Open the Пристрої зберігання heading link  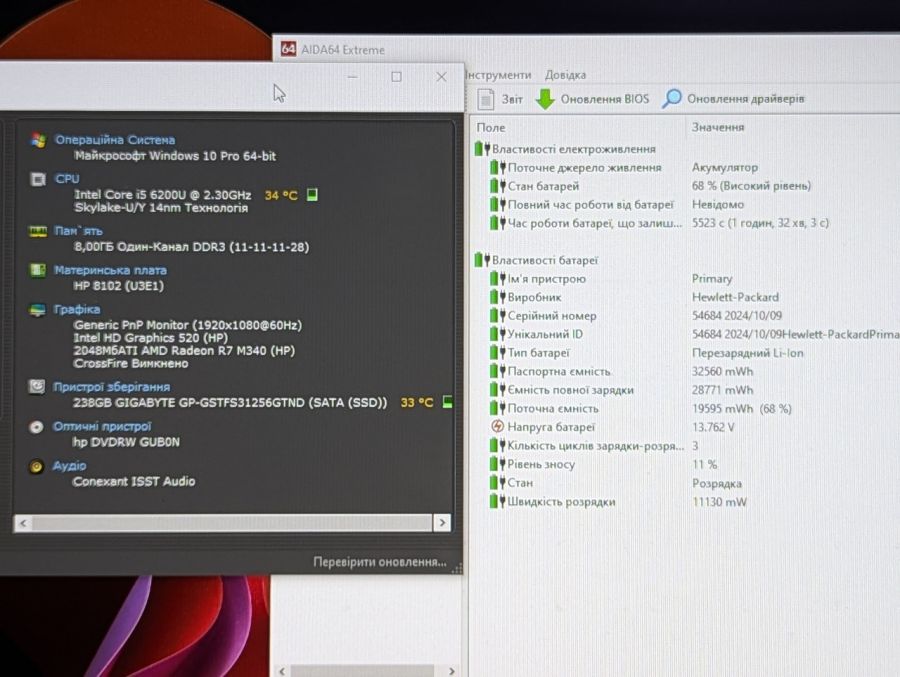coord(111,386)
